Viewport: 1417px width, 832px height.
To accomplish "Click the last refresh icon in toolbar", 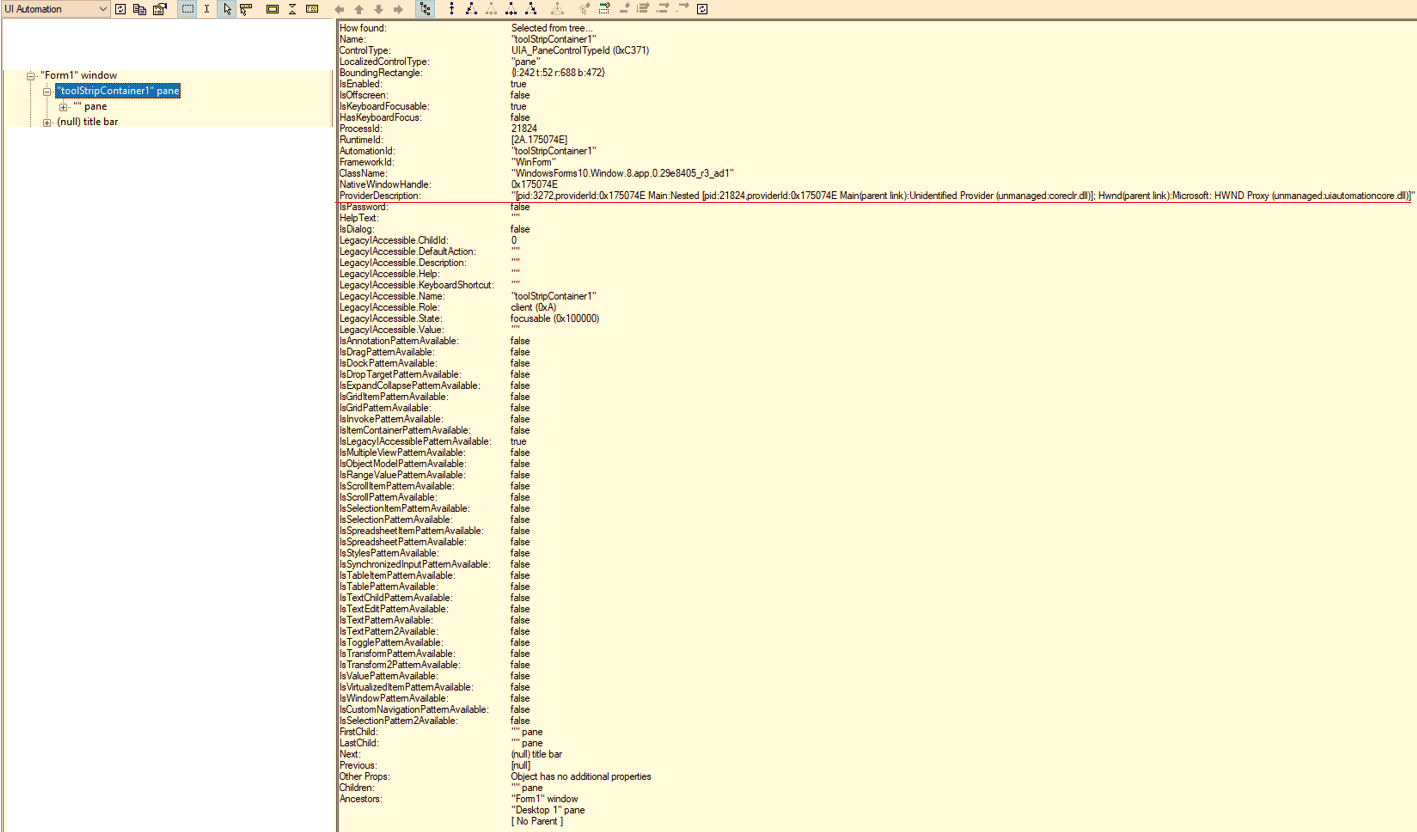I will click(x=702, y=9).
